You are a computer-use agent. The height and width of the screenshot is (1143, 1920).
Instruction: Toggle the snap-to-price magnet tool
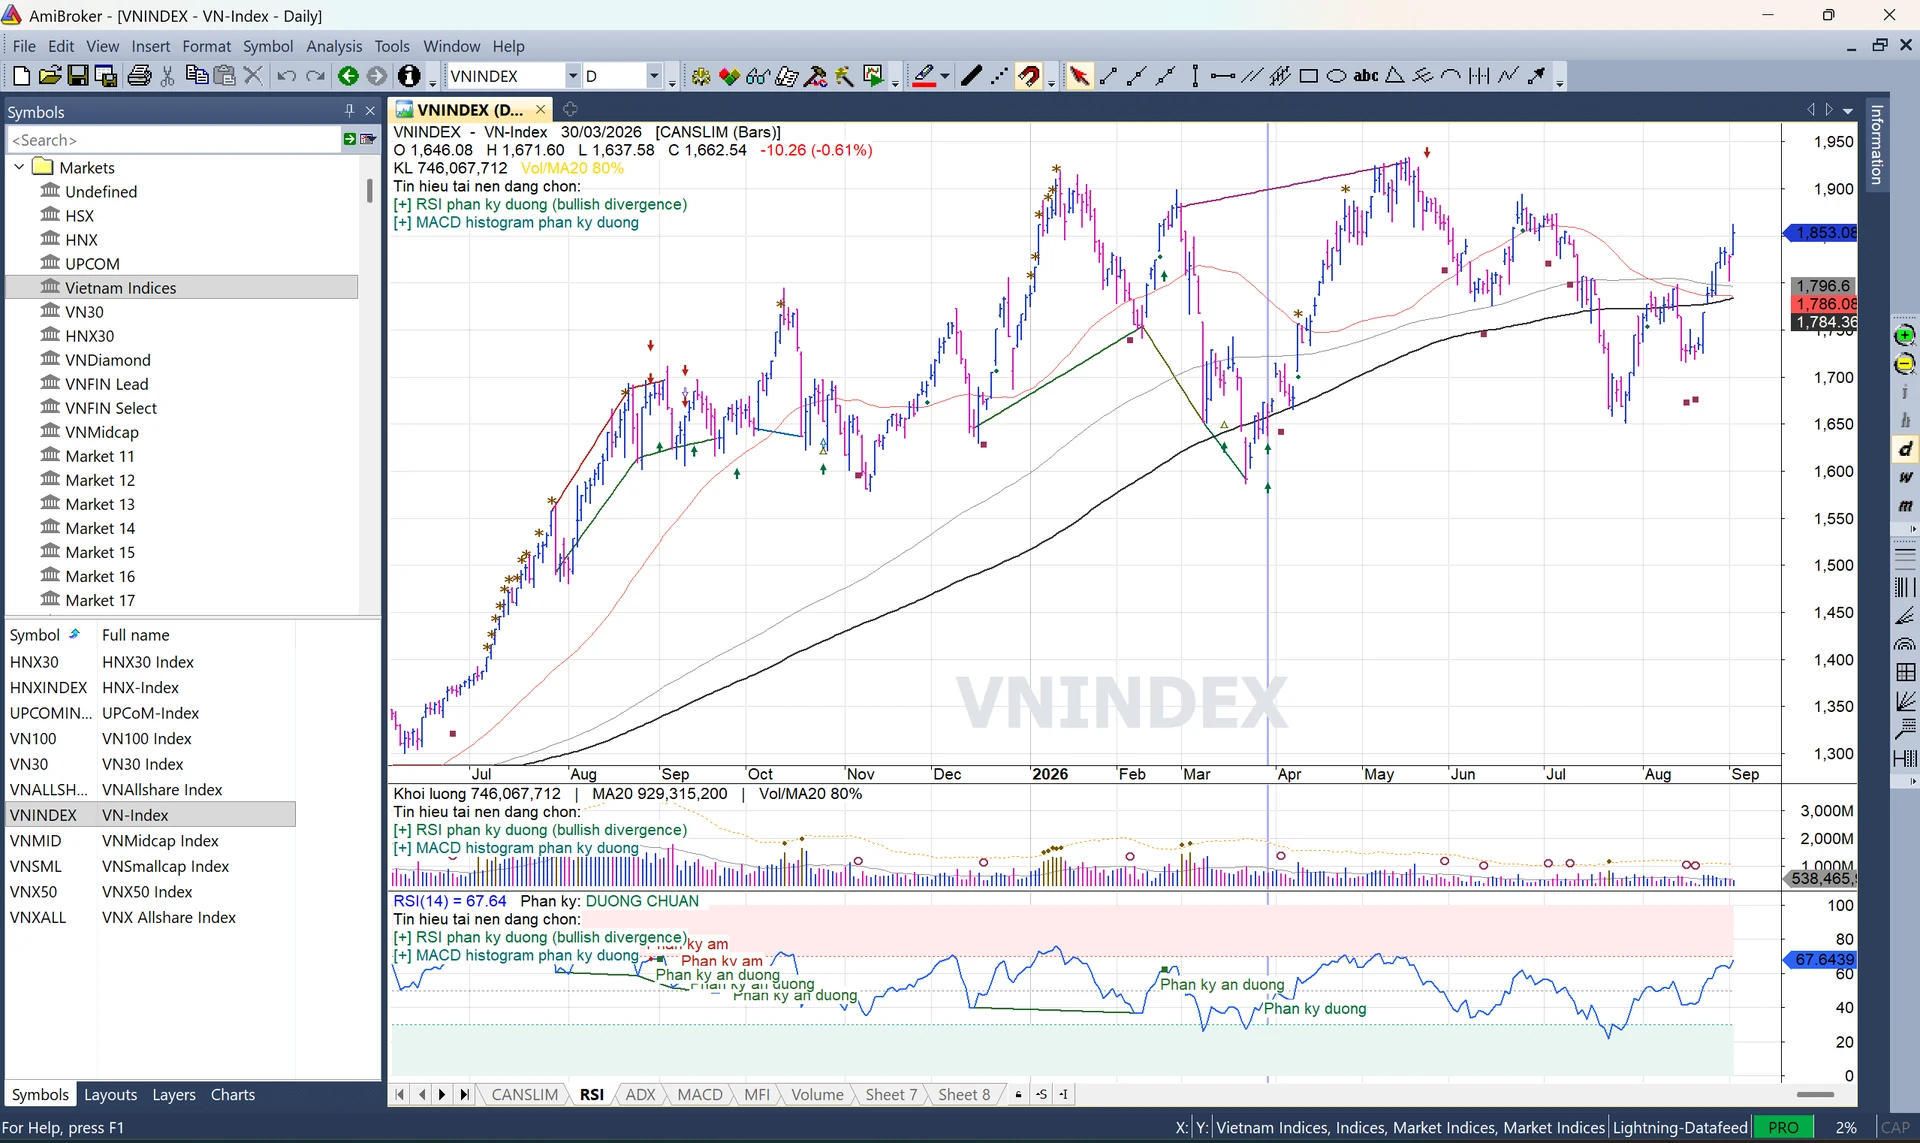tap(1029, 76)
